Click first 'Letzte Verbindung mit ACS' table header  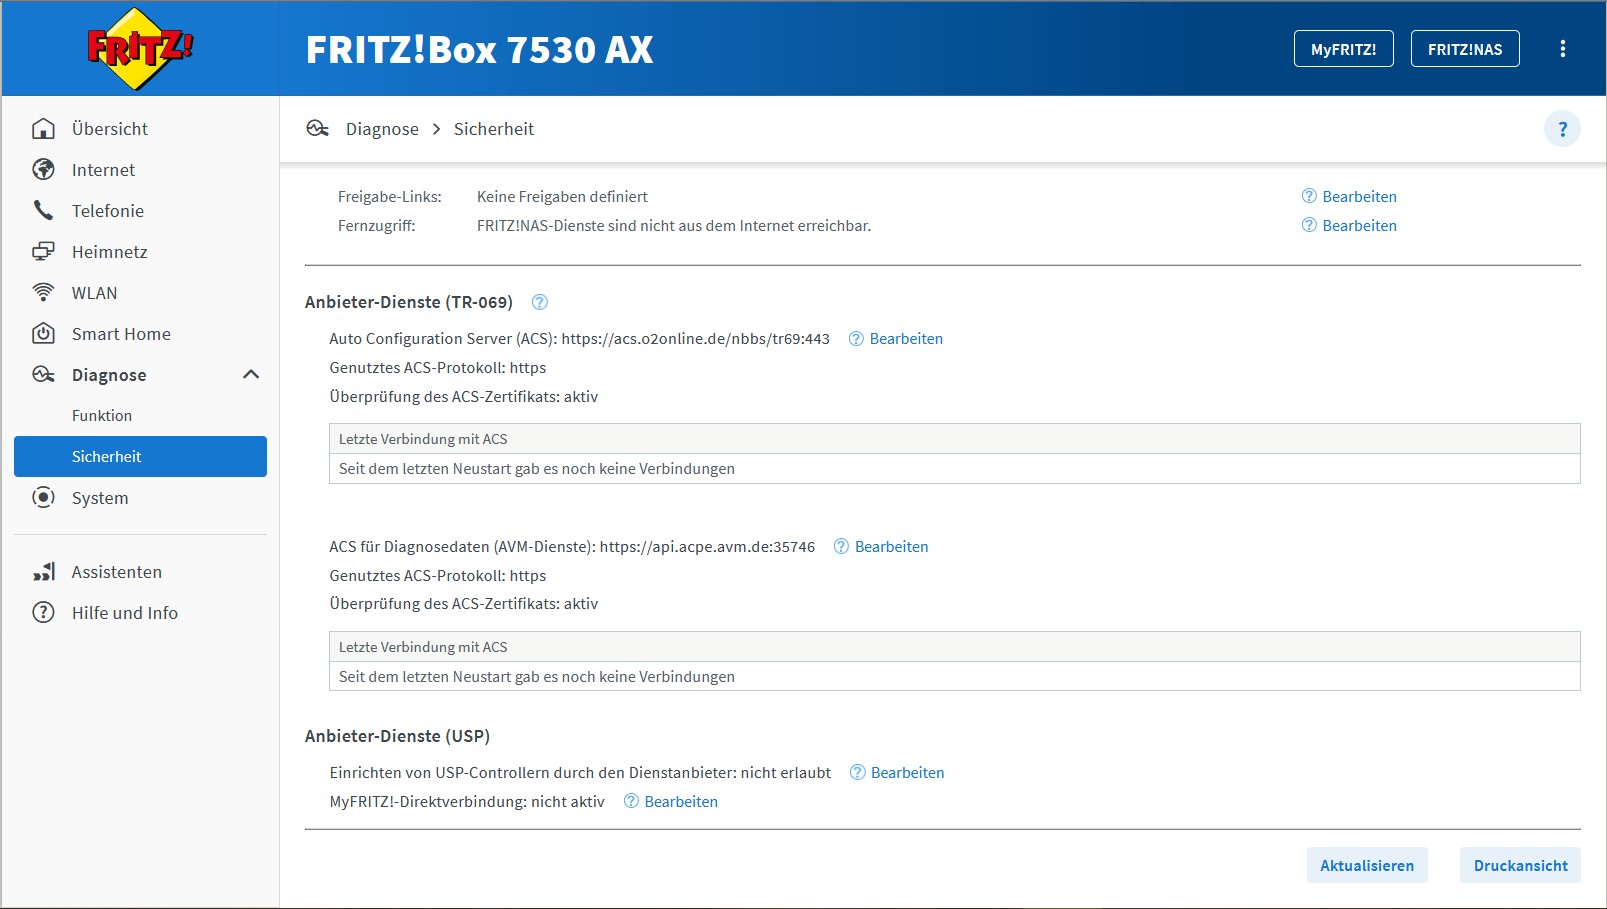click(x=954, y=439)
